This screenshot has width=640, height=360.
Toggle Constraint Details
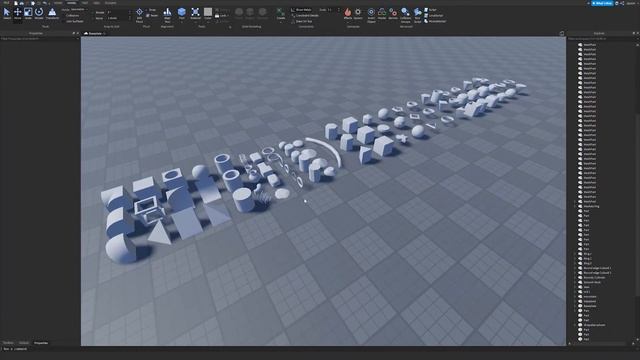pyautogui.click(x=304, y=16)
